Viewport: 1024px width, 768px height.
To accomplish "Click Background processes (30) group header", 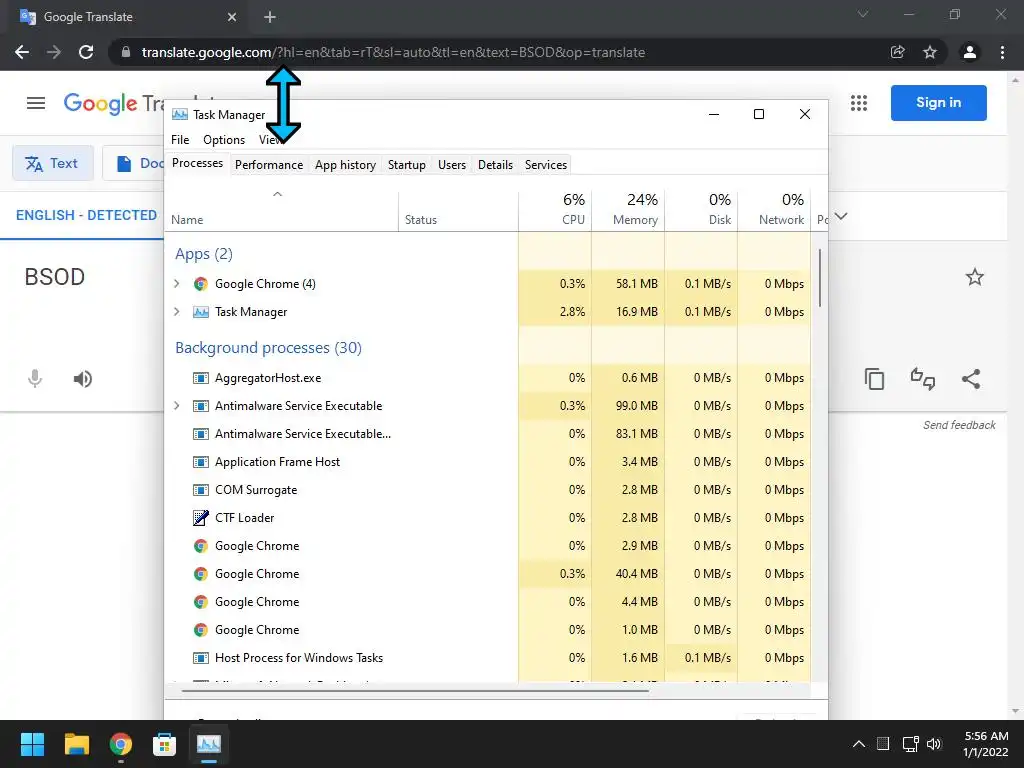I will (268, 348).
